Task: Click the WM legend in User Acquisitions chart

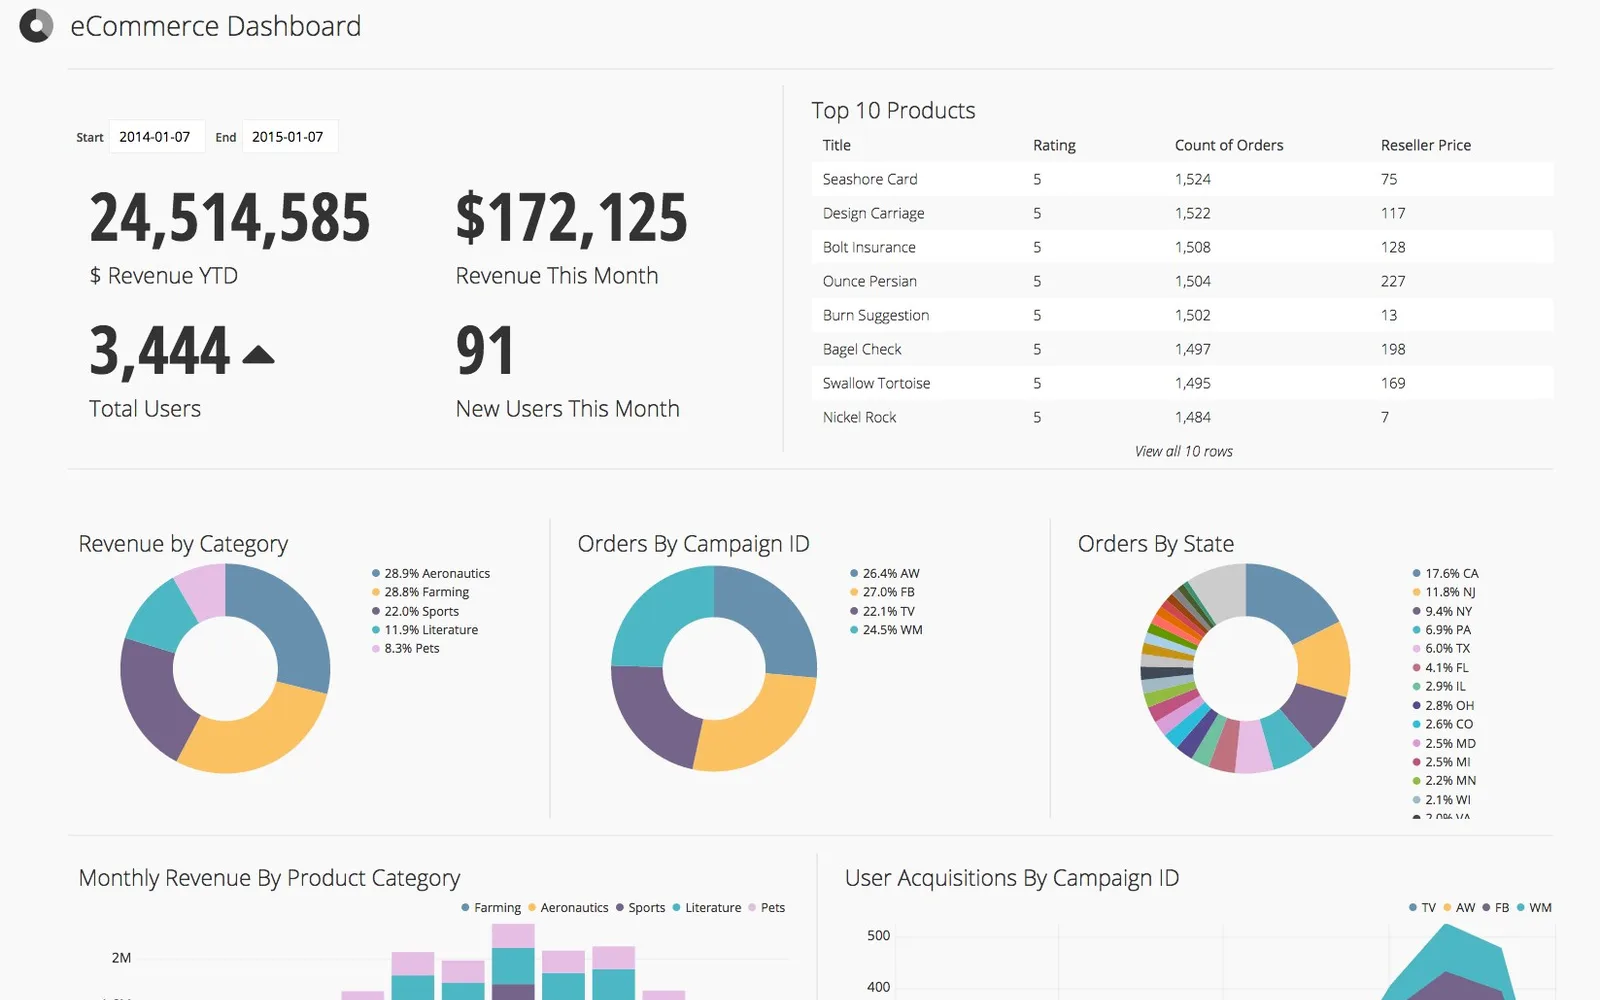Action: (1534, 907)
